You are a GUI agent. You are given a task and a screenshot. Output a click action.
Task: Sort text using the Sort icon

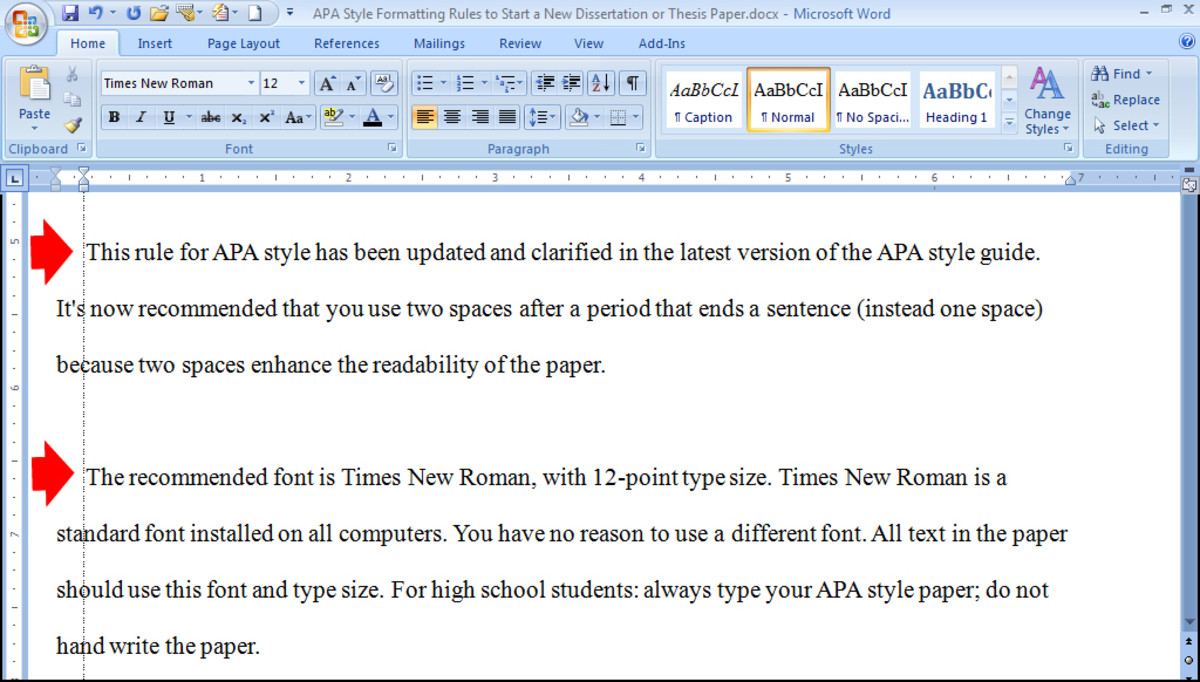[601, 83]
